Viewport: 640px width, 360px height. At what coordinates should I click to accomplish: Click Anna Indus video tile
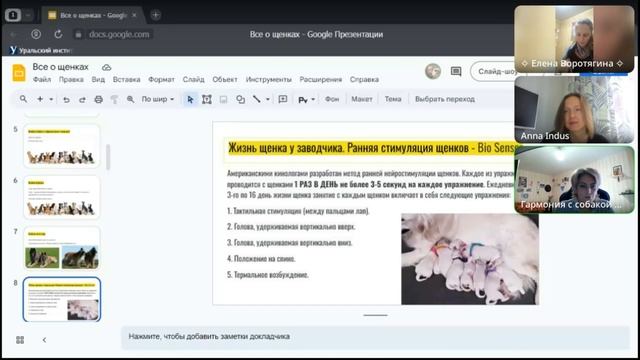574,109
